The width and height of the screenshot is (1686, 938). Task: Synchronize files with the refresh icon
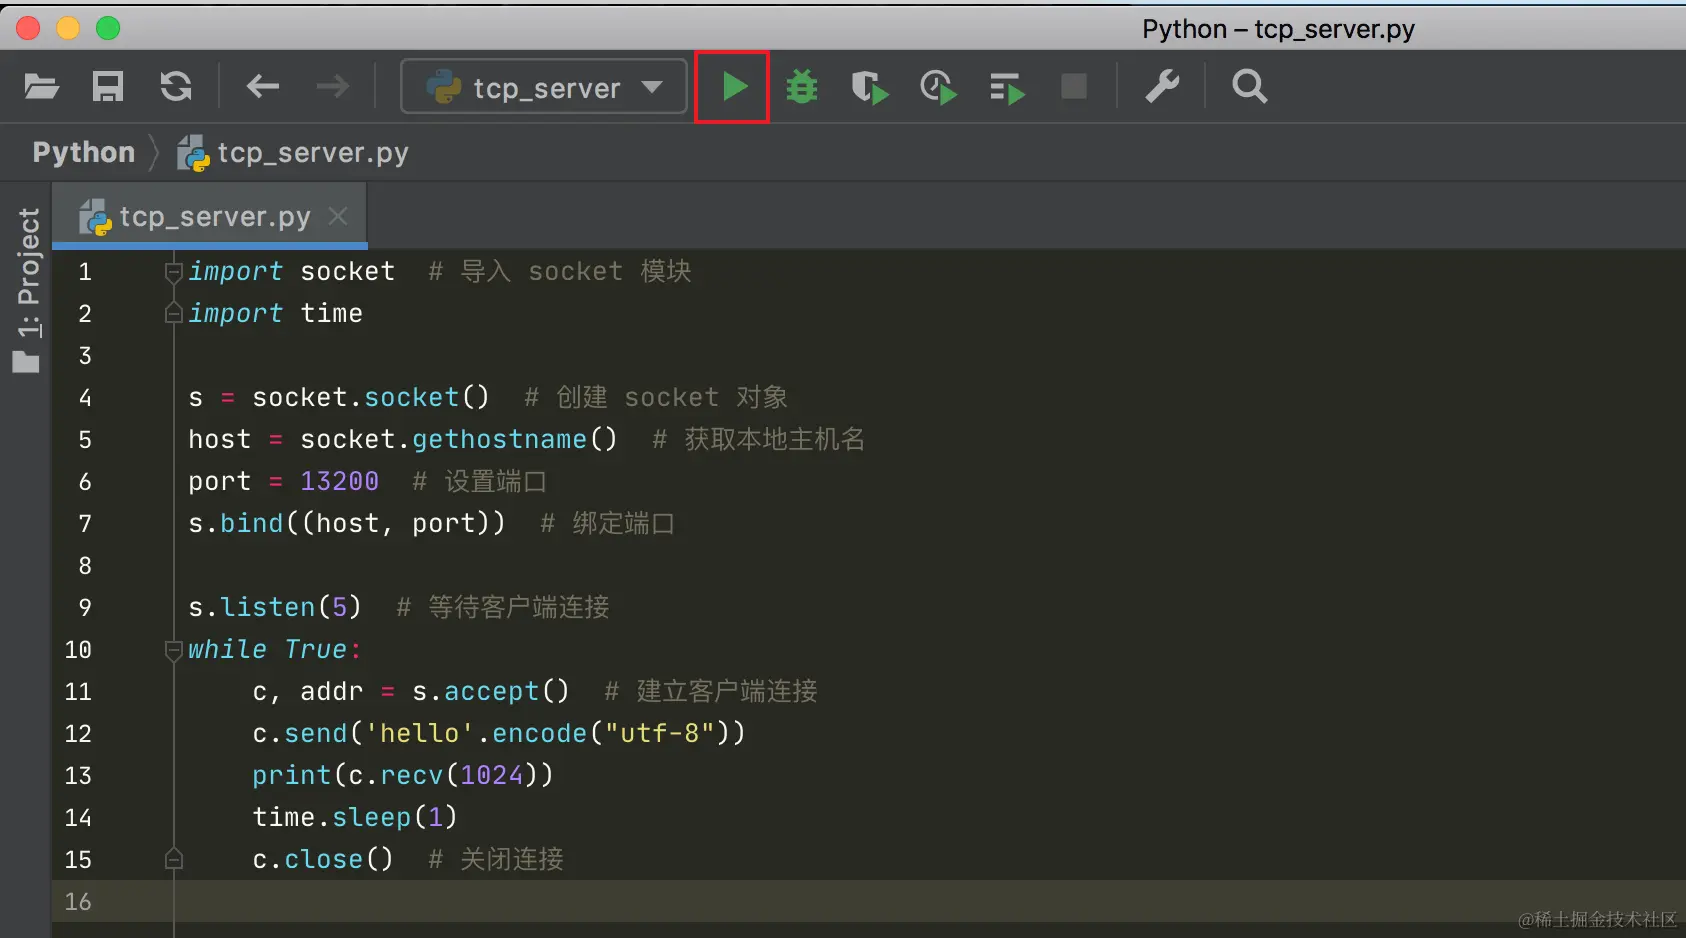click(176, 87)
